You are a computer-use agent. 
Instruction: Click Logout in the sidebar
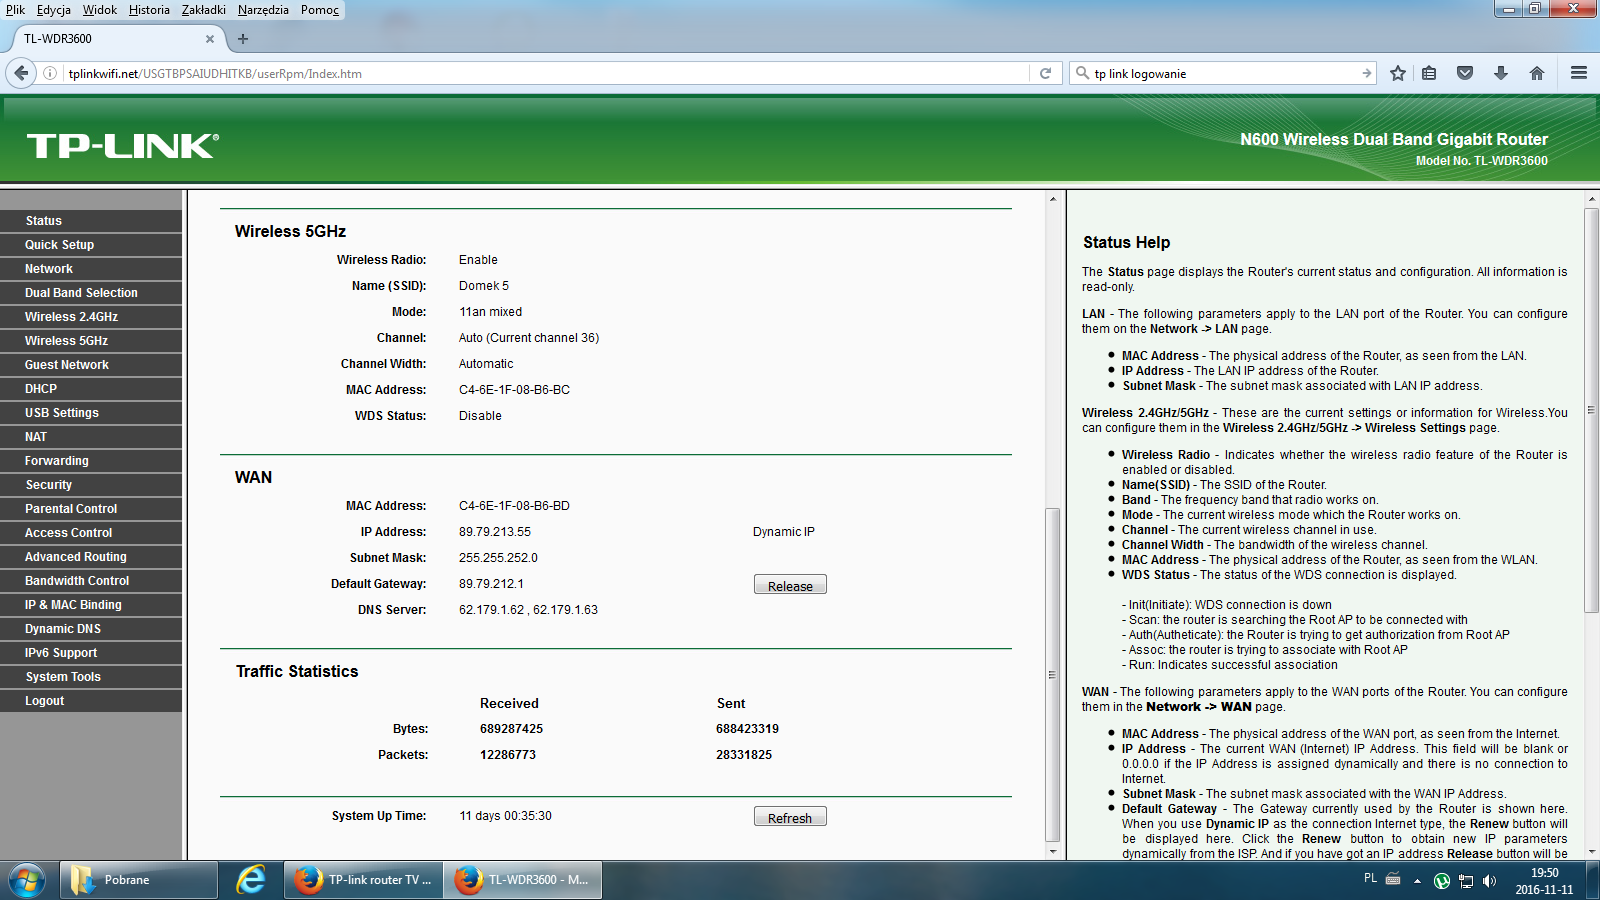pyautogui.click(x=91, y=701)
